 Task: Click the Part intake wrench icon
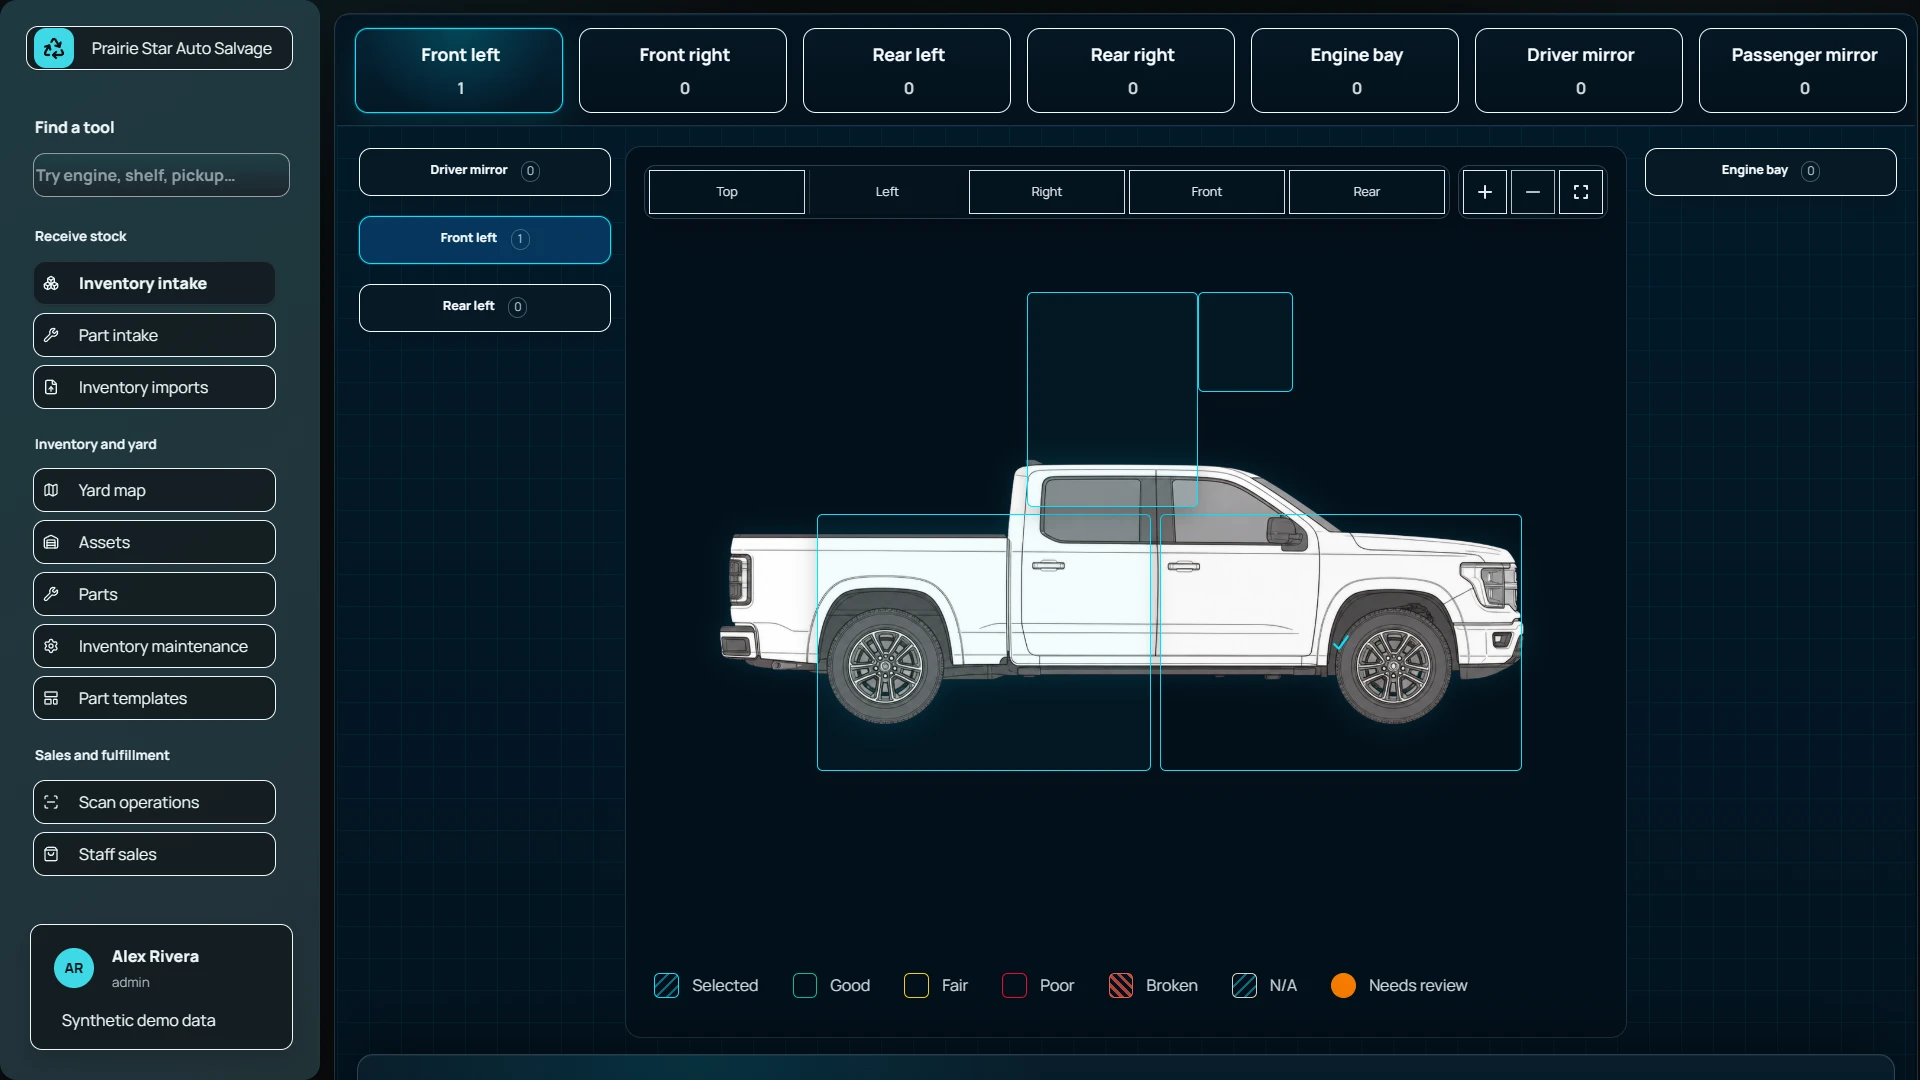51,335
